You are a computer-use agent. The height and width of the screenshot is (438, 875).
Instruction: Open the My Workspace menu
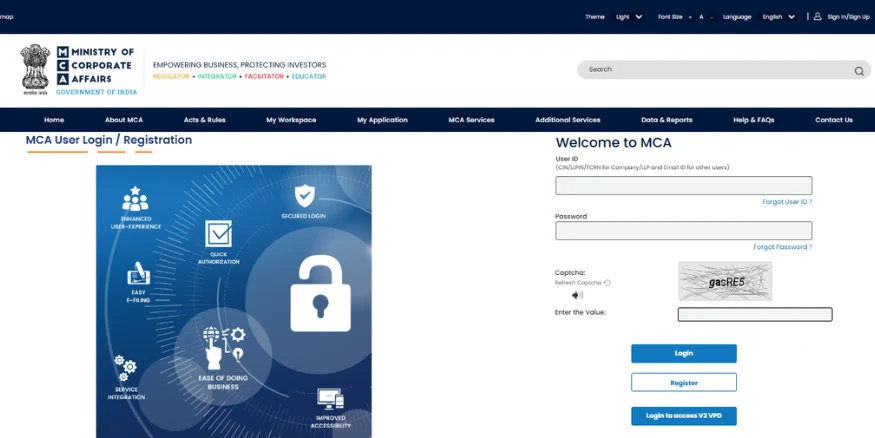coord(291,120)
